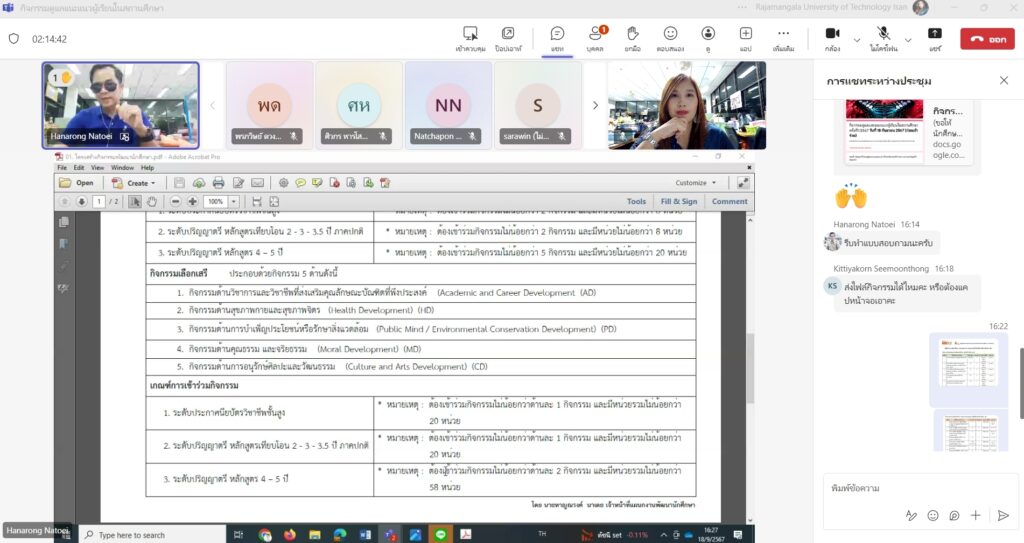Open the View layout menu
The width and height of the screenshot is (1024, 543).
click(x=708, y=38)
